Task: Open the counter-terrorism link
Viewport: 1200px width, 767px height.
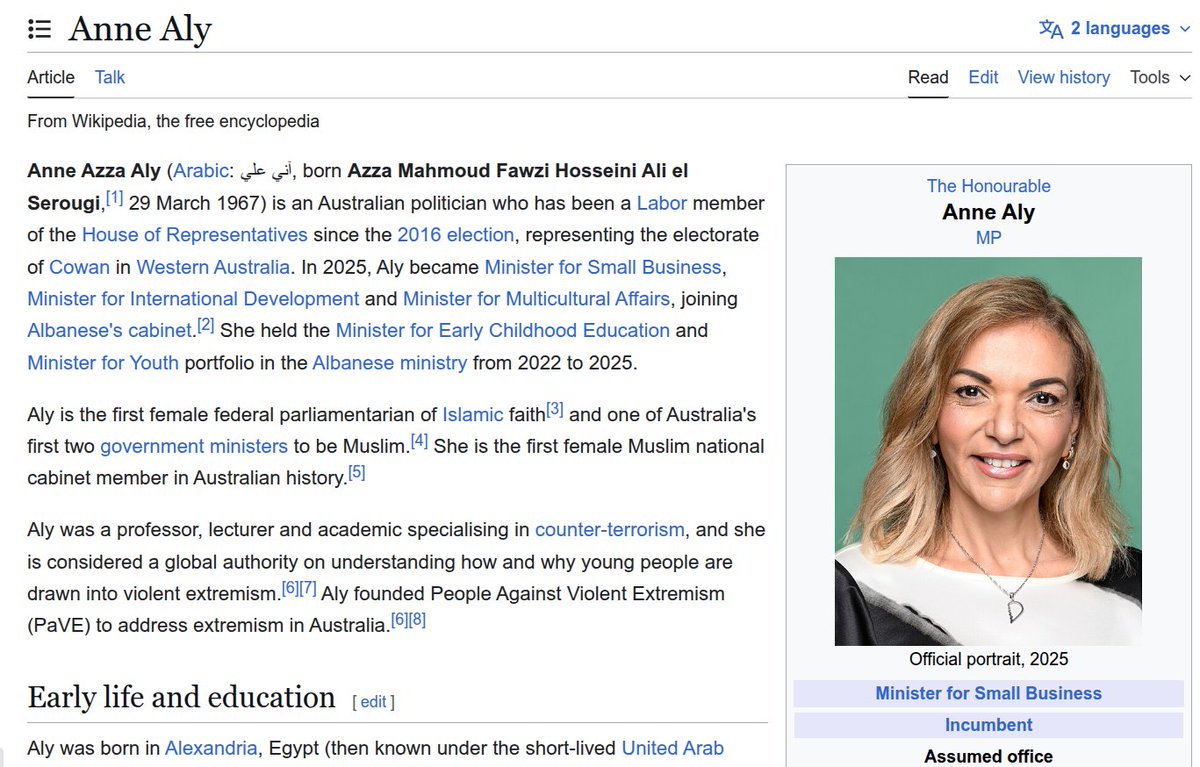Action: (x=610, y=530)
